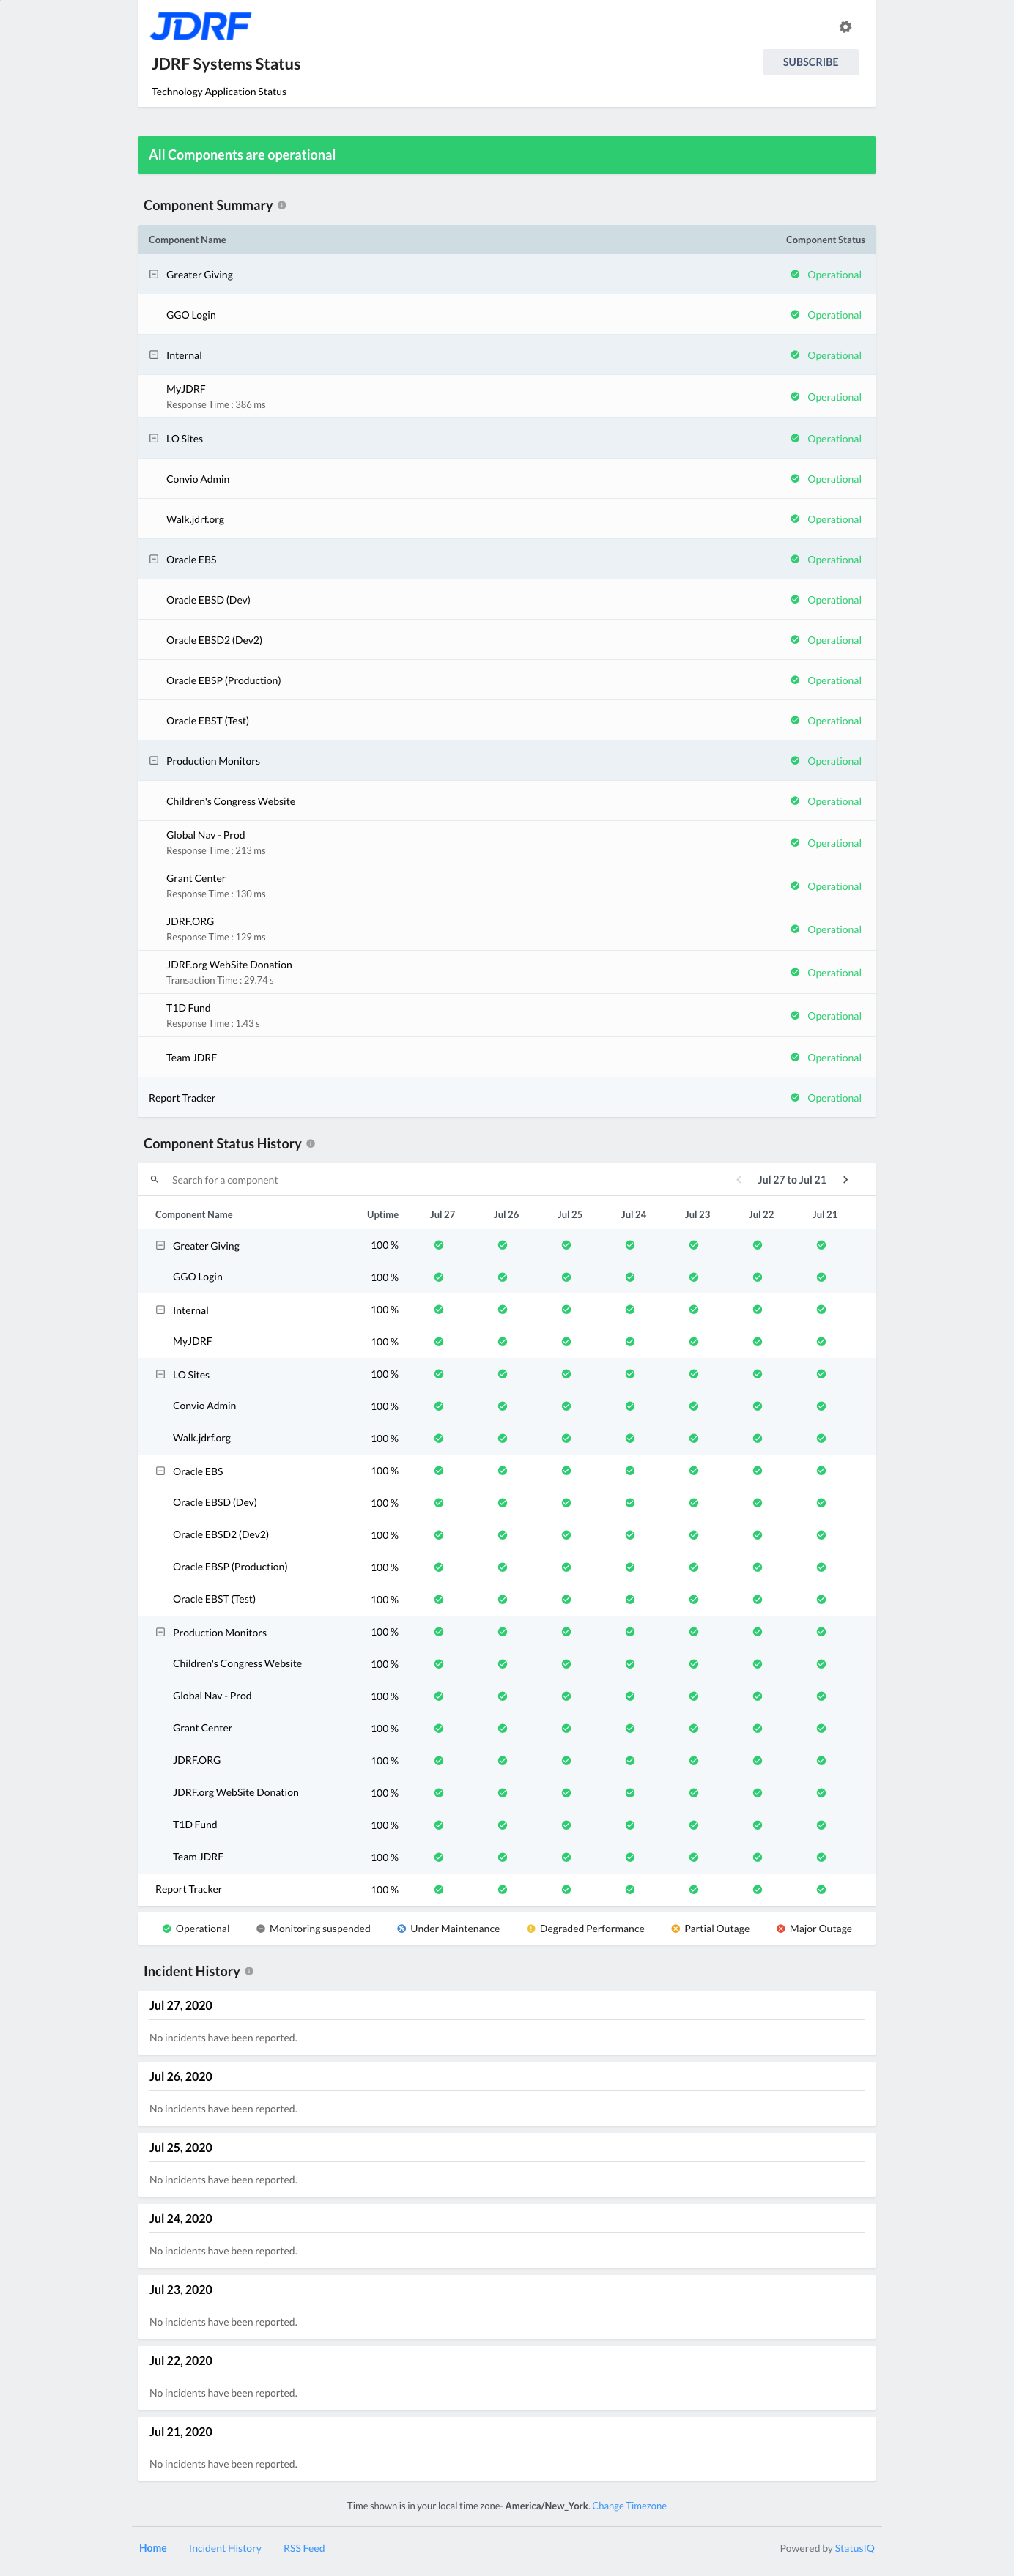The width and height of the screenshot is (1014, 2576).
Task: Click Global Nav - Prod uptime 100 %
Action: click(385, 1696)
